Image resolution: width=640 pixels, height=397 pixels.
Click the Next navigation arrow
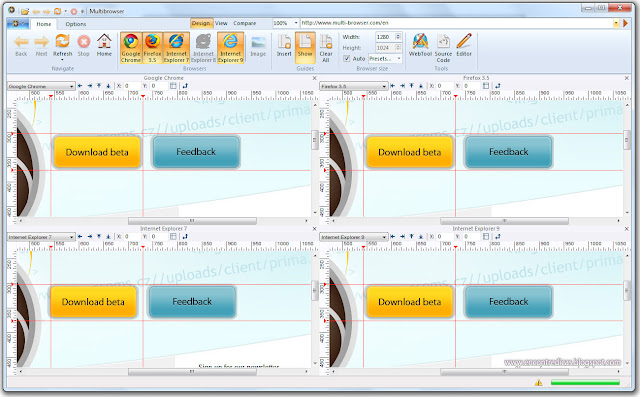41,45
